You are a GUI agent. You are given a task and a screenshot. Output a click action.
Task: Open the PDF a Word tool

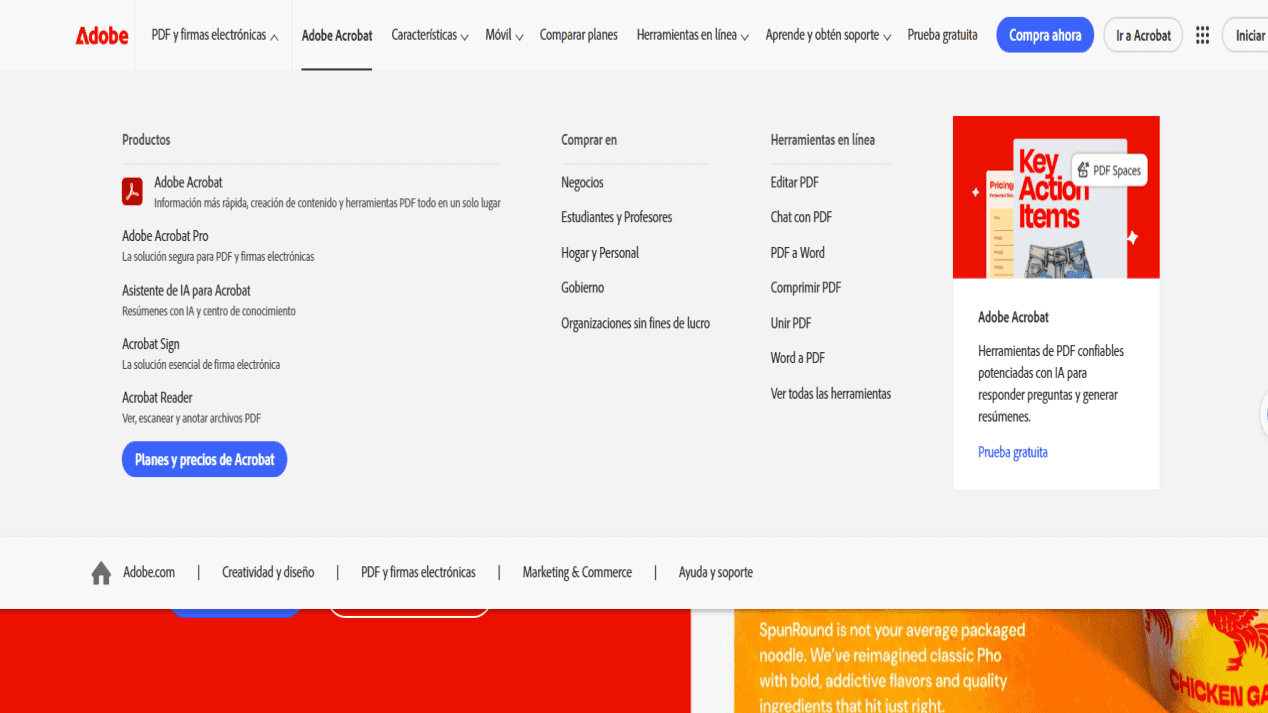[x=797, y=253]
